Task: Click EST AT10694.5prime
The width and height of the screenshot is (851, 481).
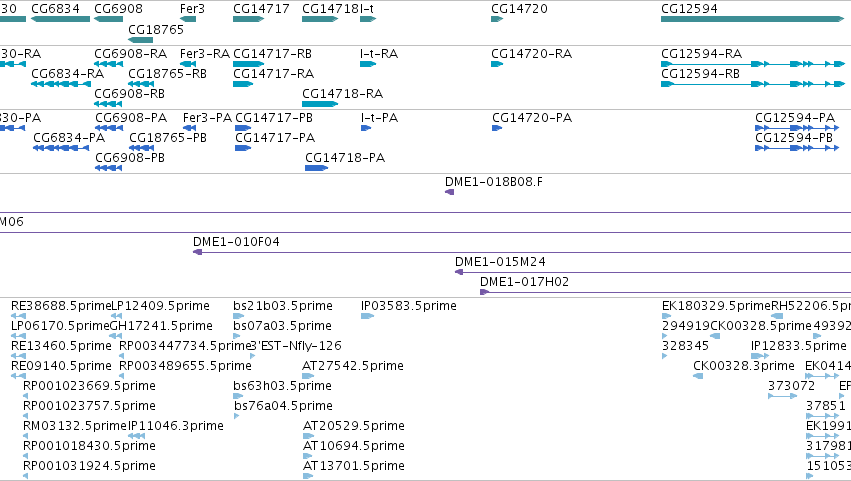Action: pos(354,447)
